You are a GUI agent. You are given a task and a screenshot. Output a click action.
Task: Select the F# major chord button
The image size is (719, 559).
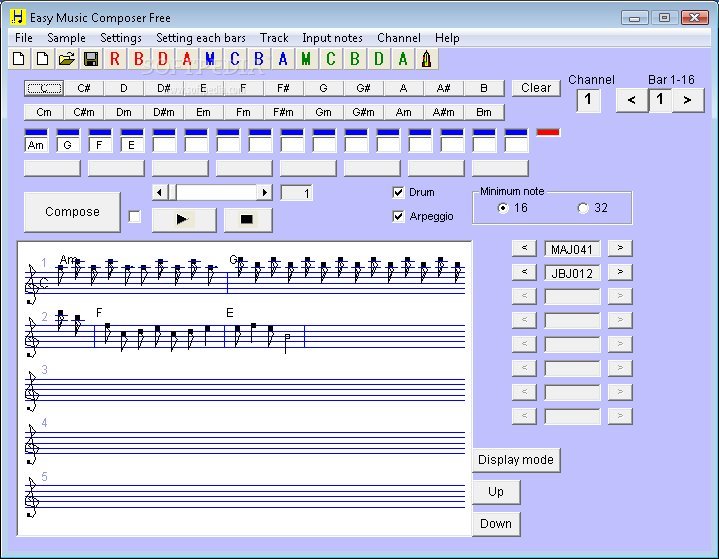[x=283, y=88]
